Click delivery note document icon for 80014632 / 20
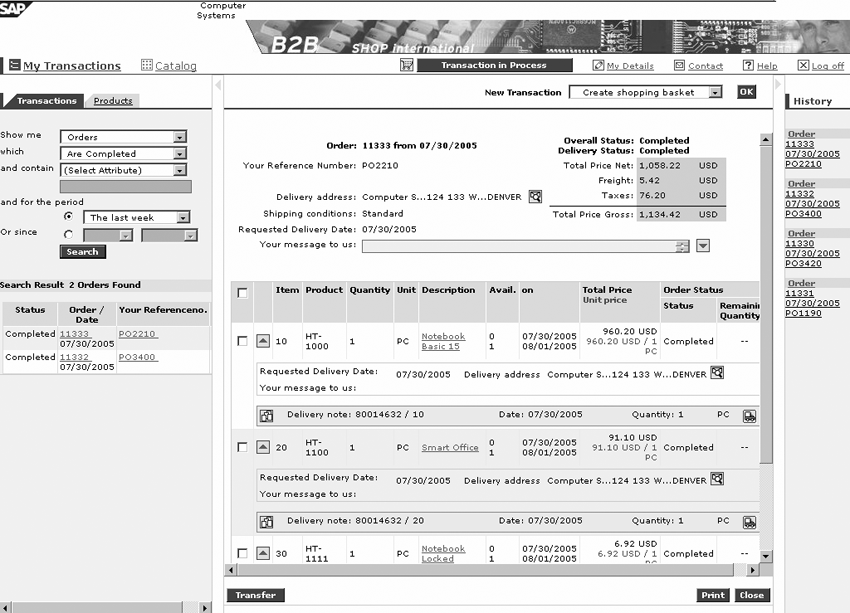 [x=266, y=521]
